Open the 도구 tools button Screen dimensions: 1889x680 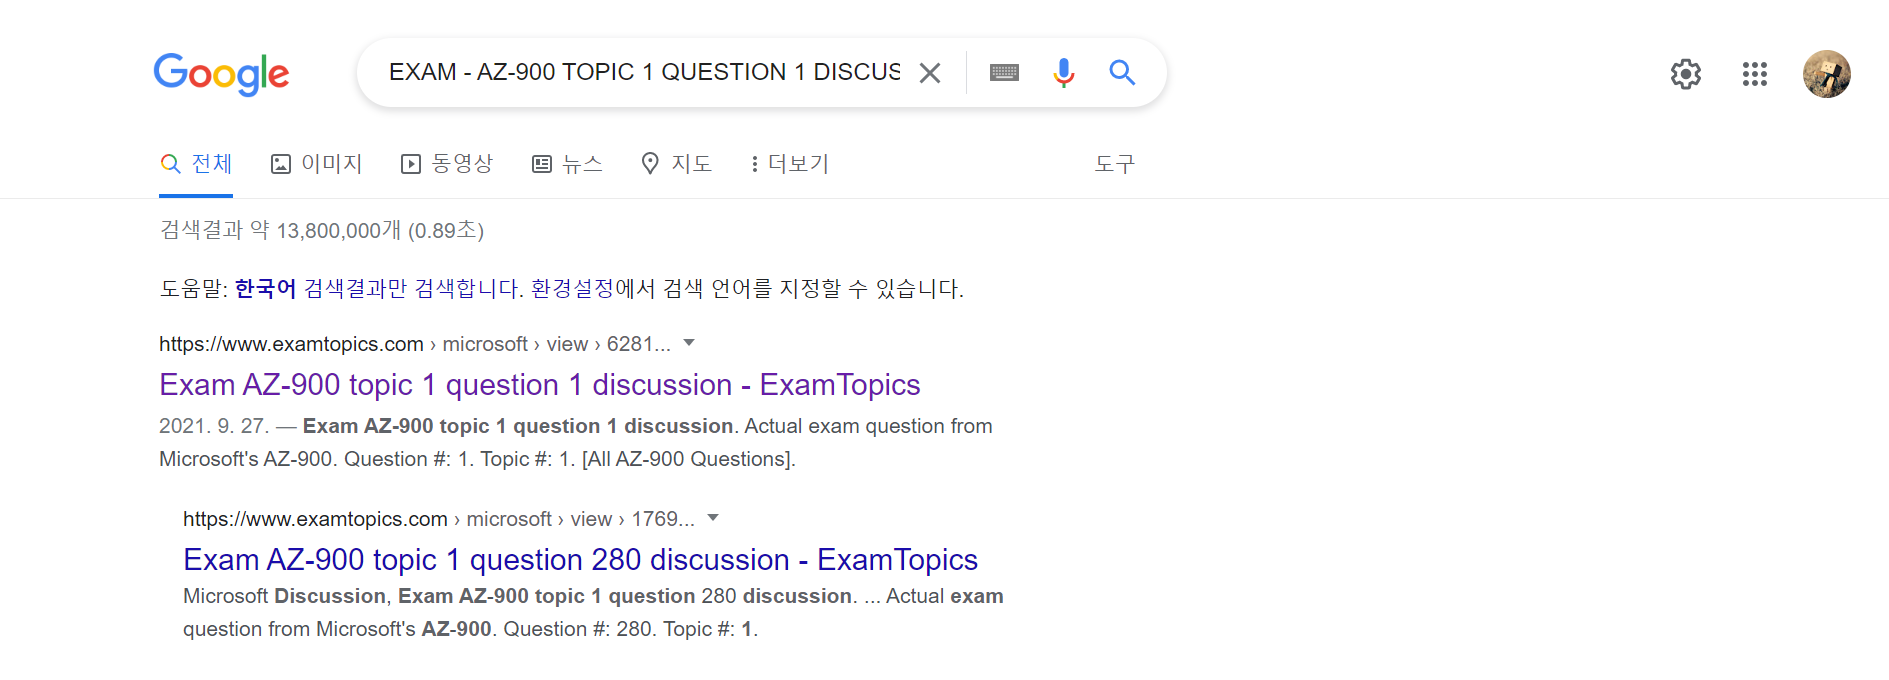click(1115, 164)
